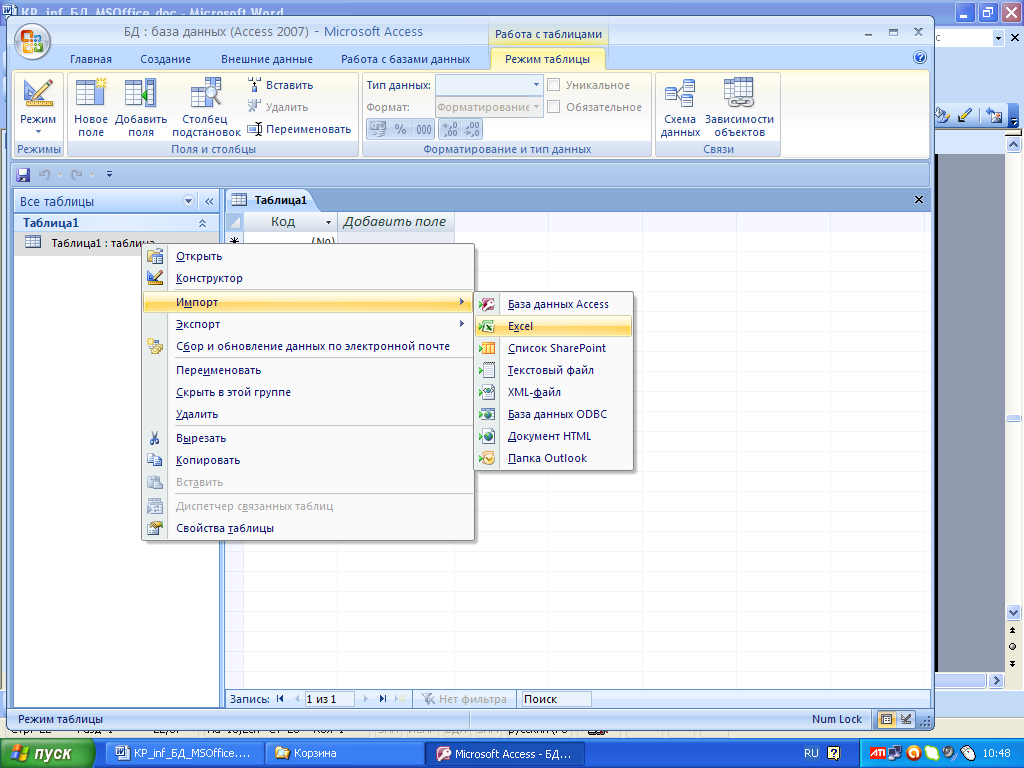Click the increase decimals button
1024x768 pixels.
click(x=449, y=129)
